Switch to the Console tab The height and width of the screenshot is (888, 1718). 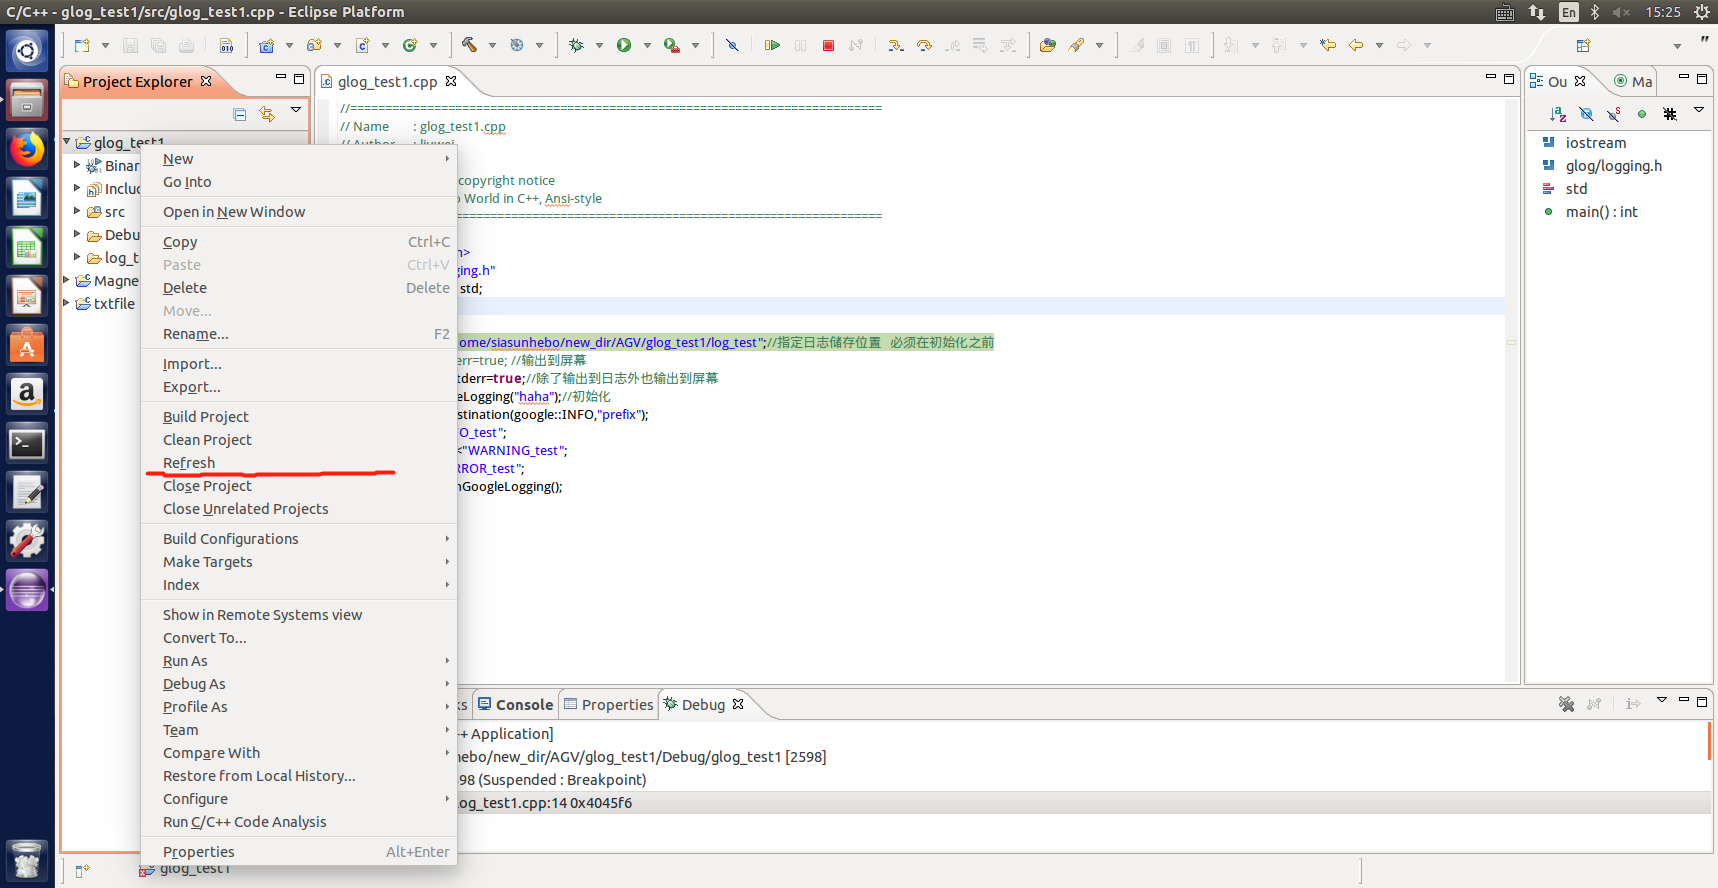pos(515,705)
